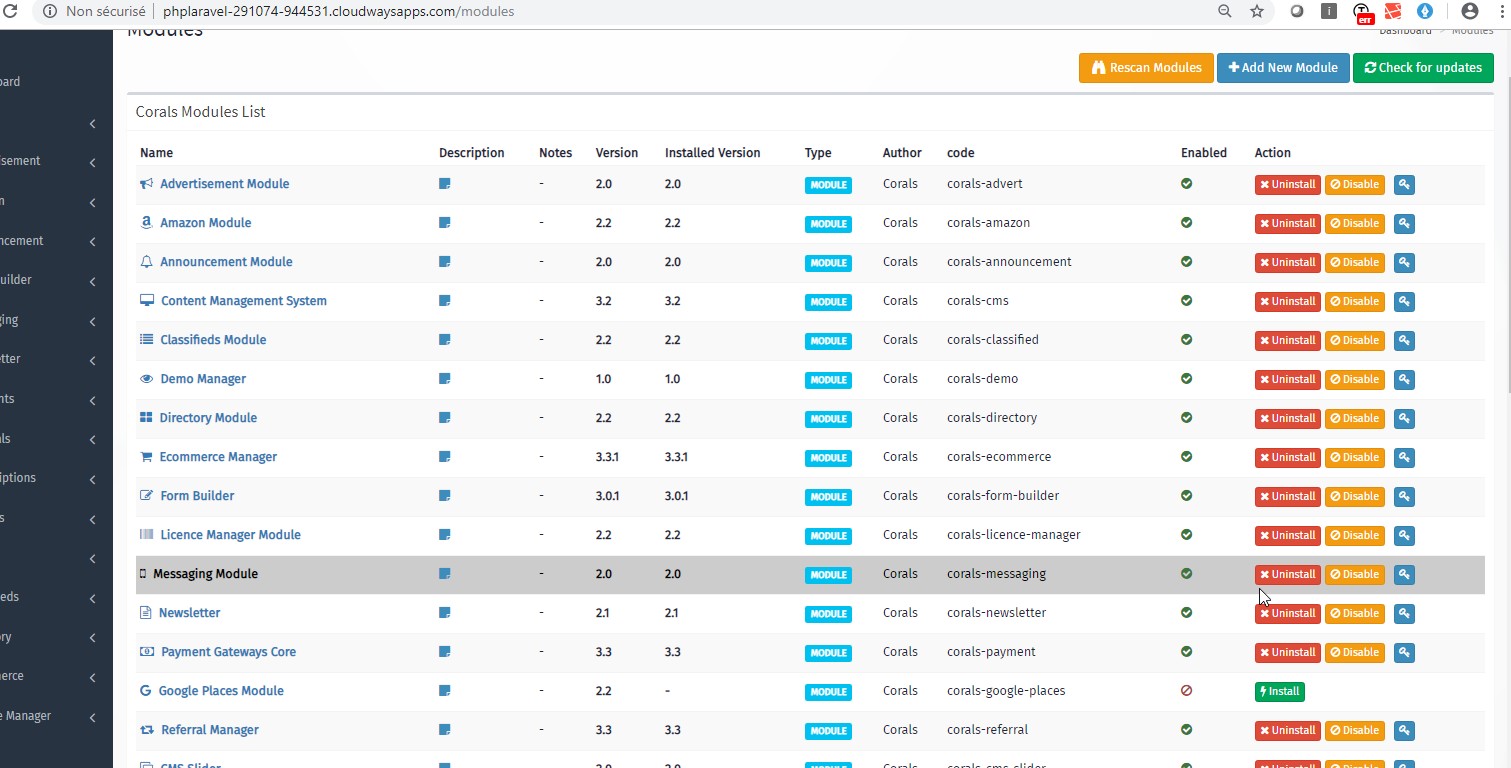
Task: Sort table by Name column header
Action: [x=156, y=153]
